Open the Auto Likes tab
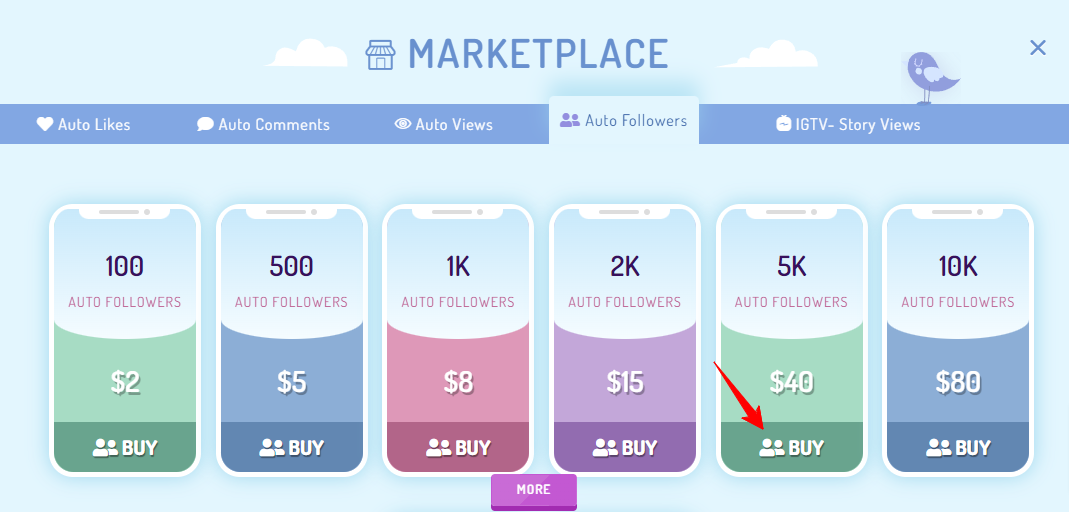Viewport: 1069px width, 512px height. pos(83,124)
